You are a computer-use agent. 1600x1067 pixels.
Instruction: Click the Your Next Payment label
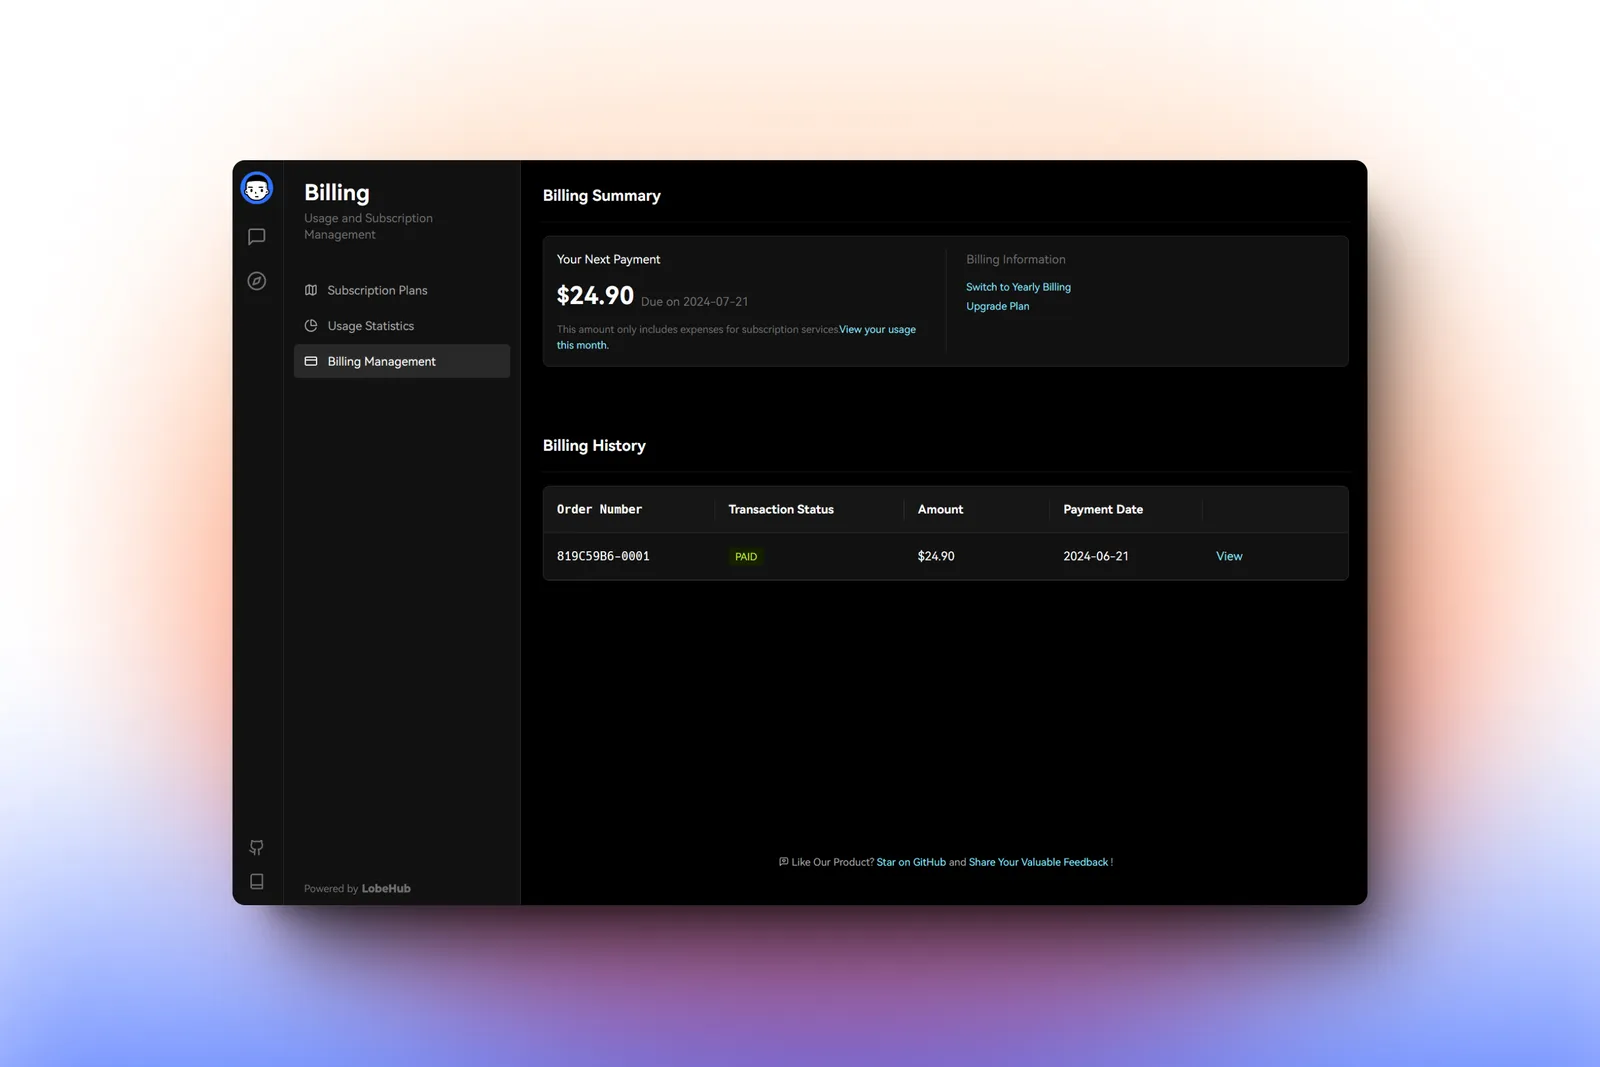click(x=608, y=259)
